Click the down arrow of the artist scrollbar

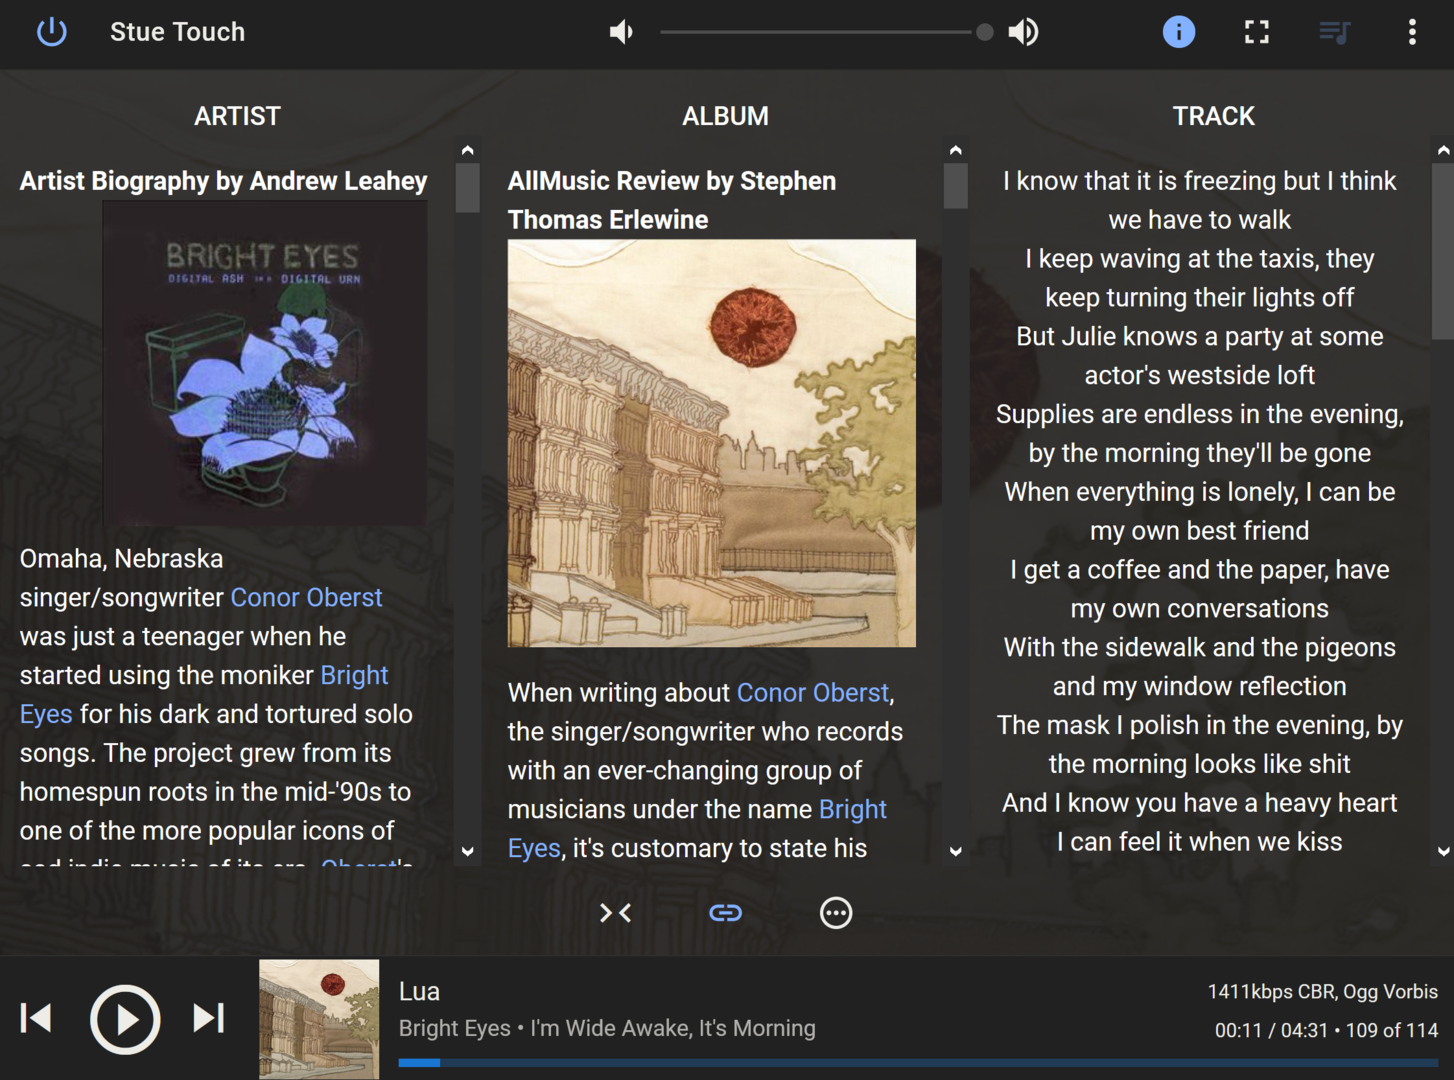coord(467,851)
